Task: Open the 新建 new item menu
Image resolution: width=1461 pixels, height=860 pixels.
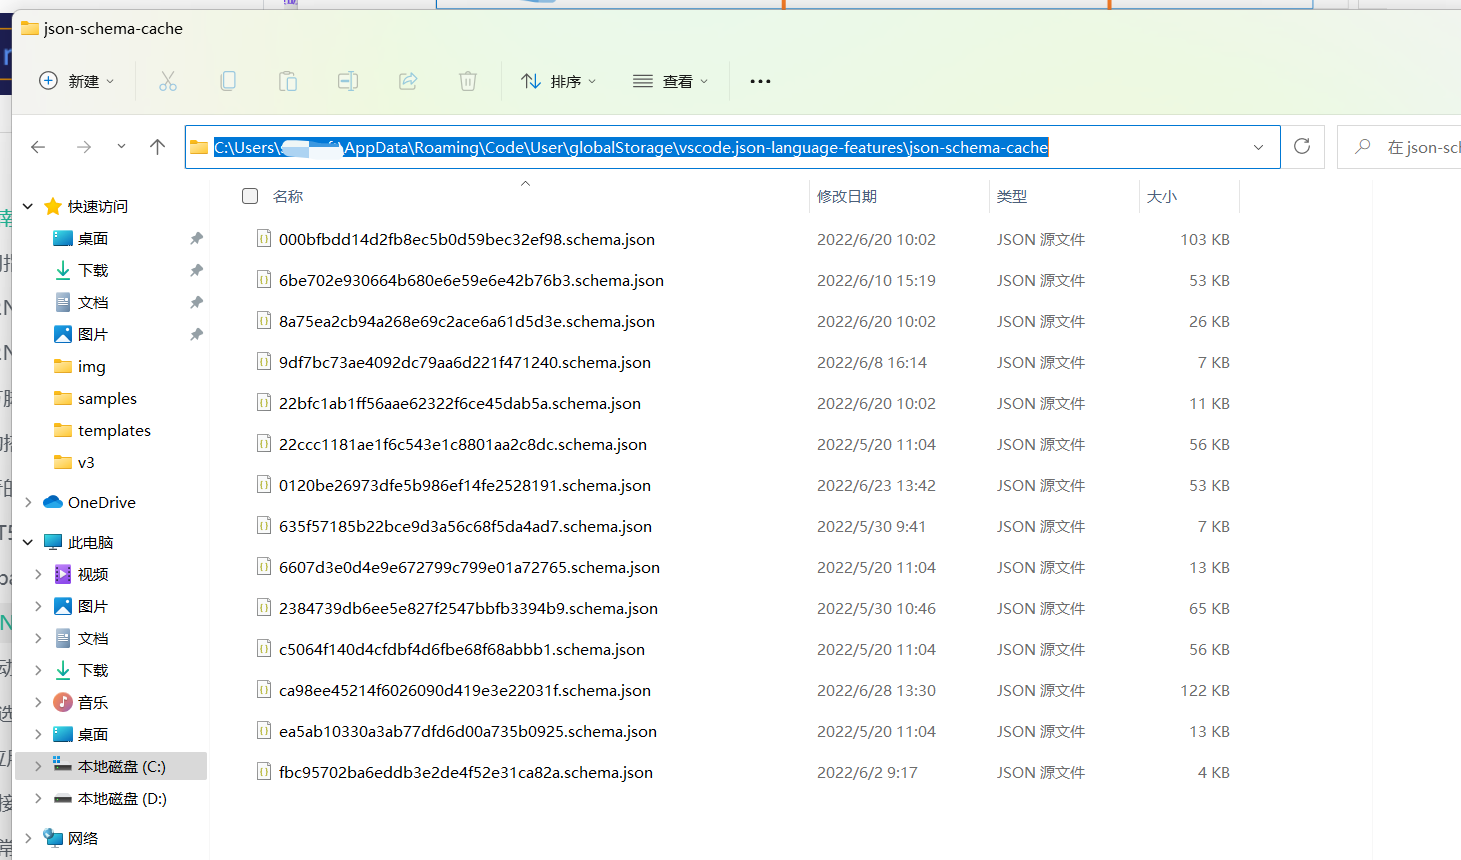Action: point(77,82)
